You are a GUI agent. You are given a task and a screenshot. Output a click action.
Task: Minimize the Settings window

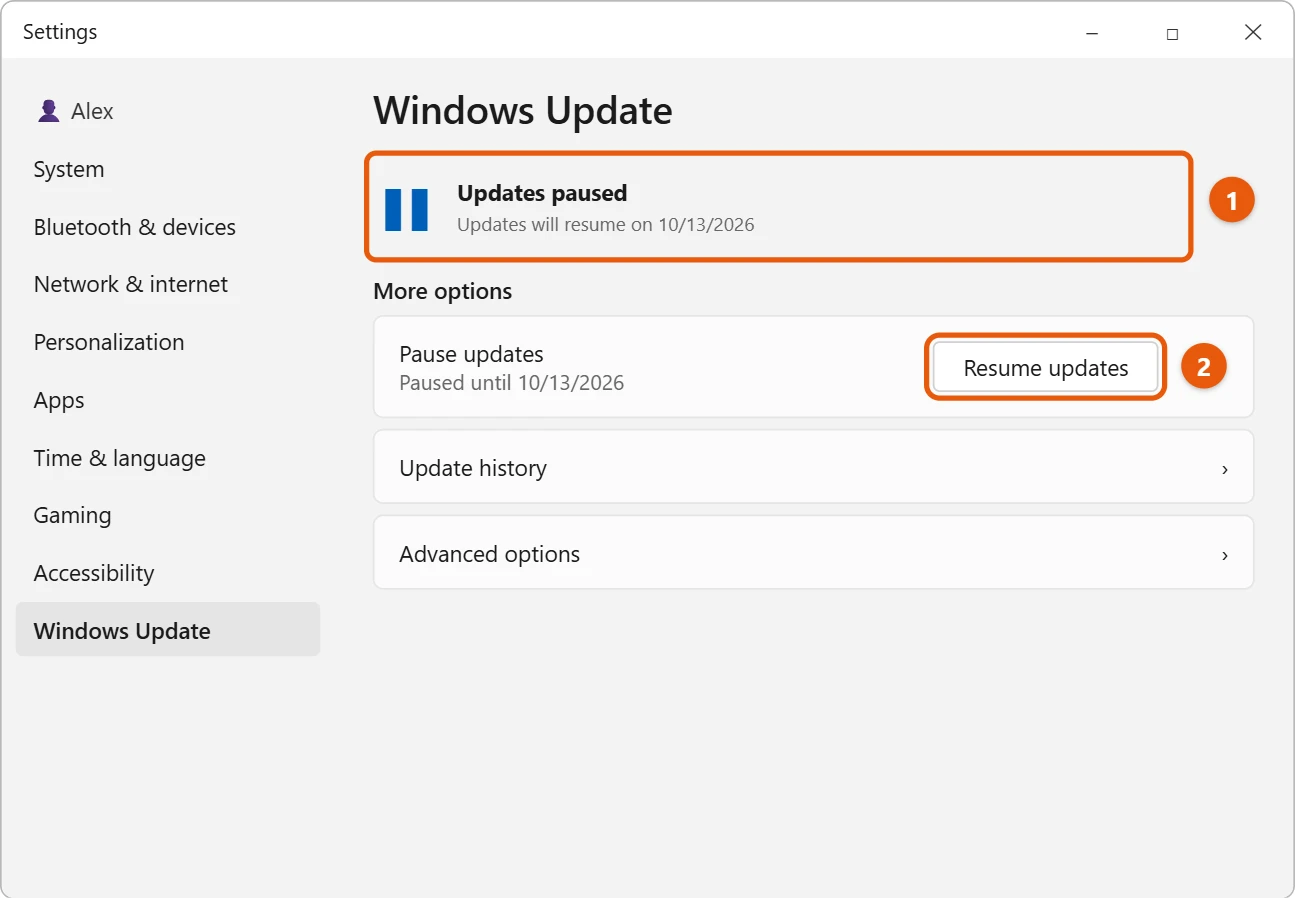coord(1092,33)
